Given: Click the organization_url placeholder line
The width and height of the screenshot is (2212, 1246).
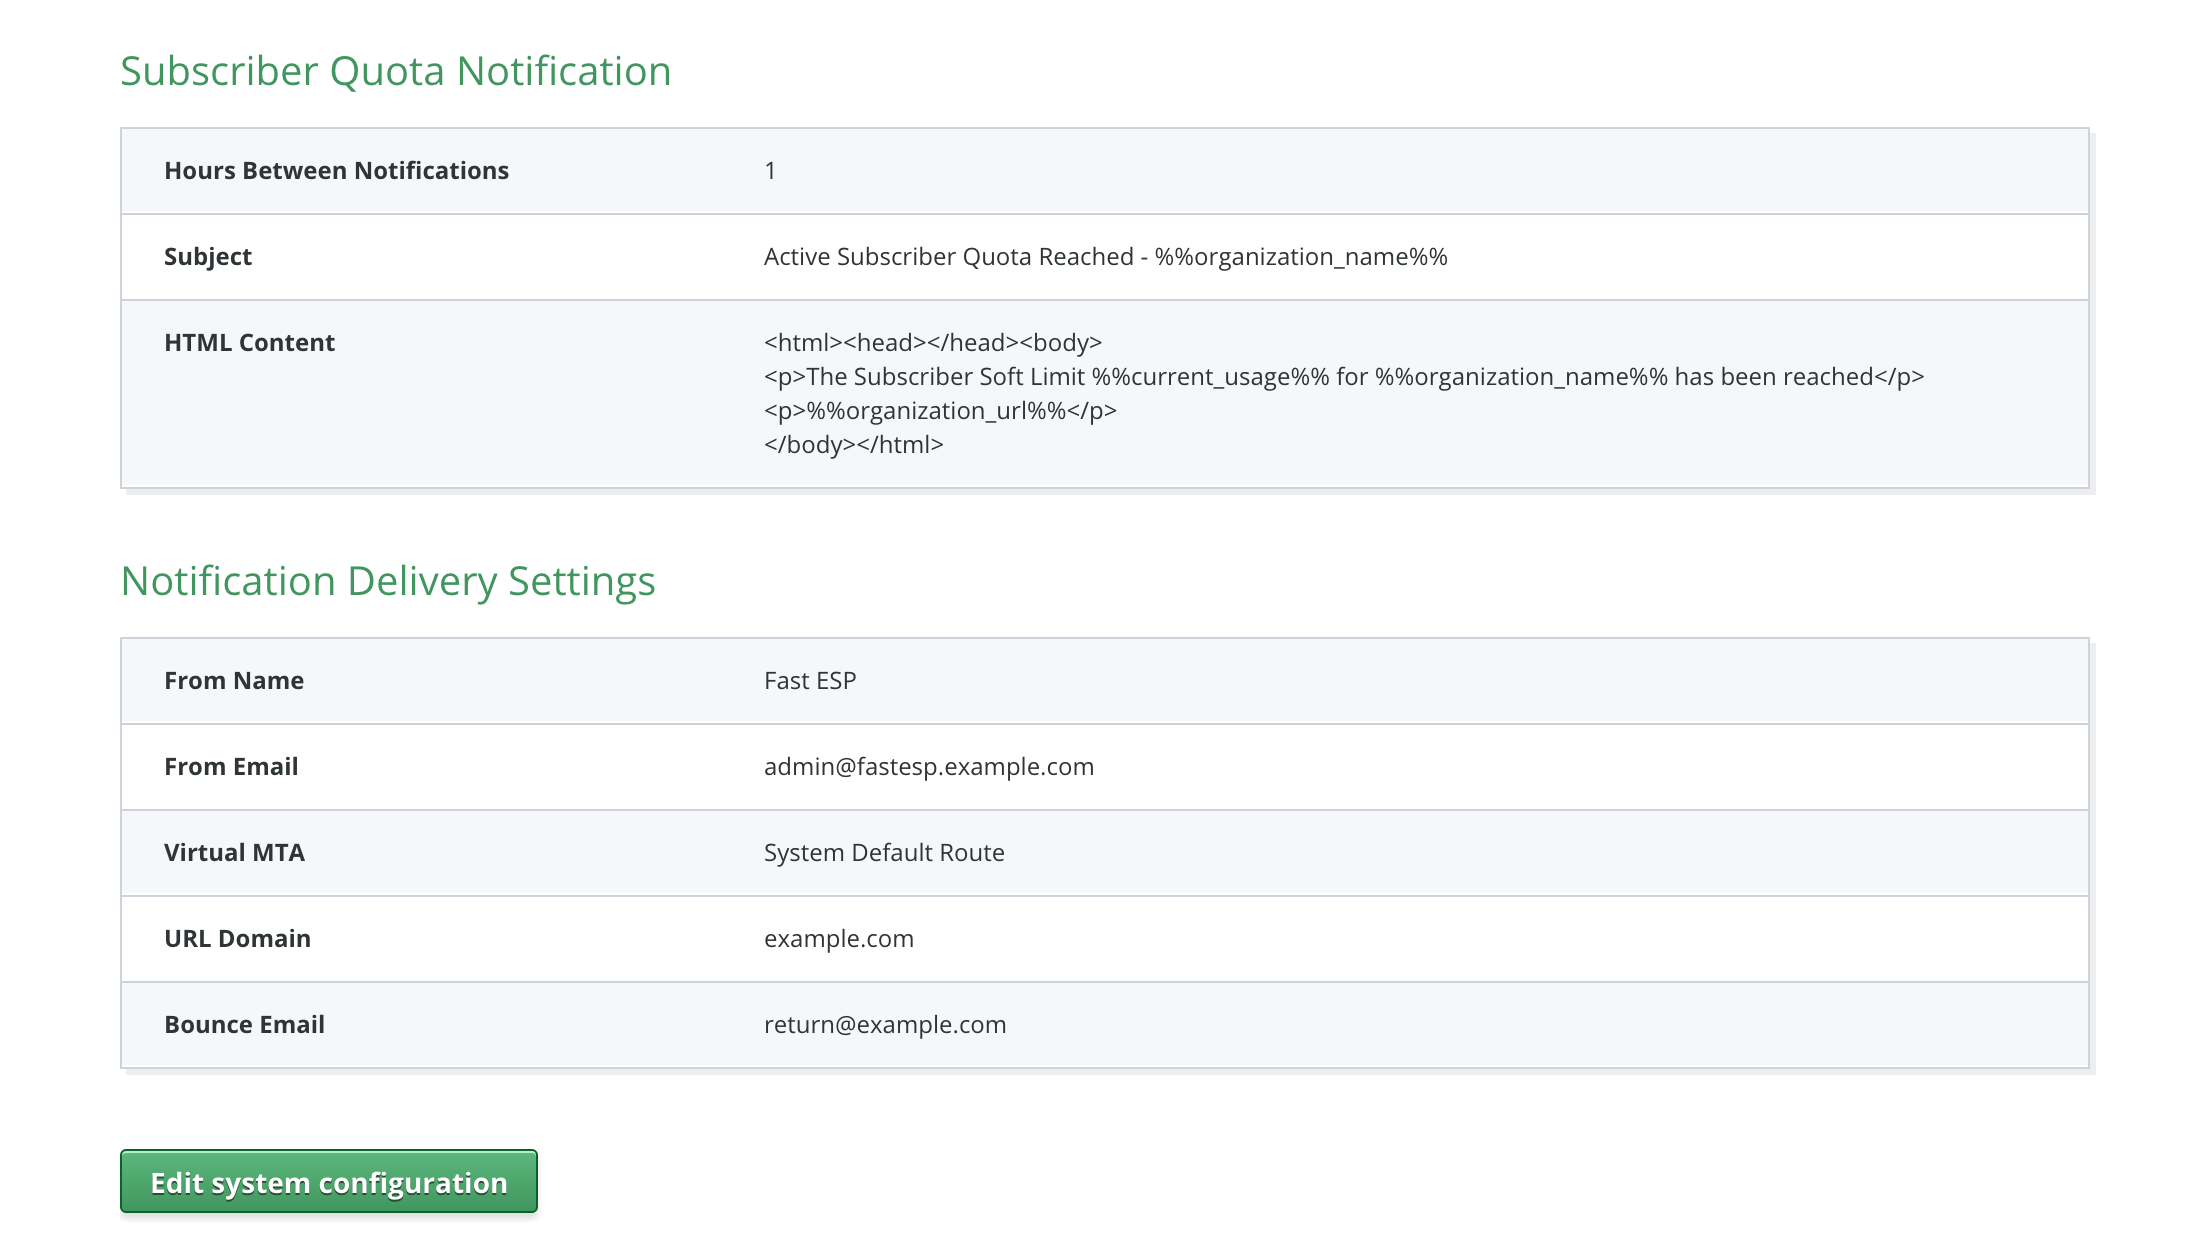Looking at the screenshot, I should pos(939,411).
